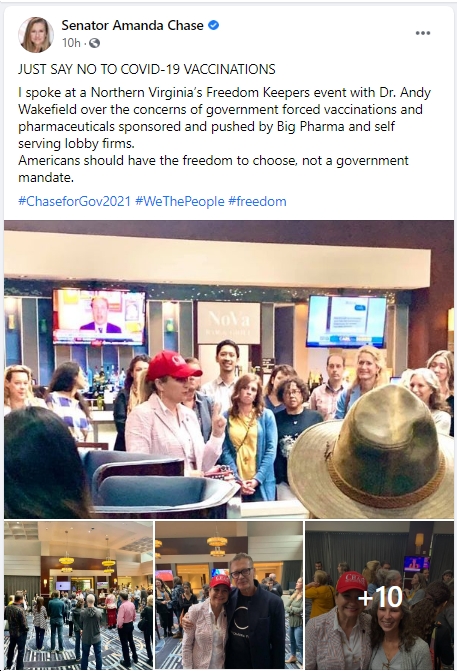Open the photo with man in glasses
457x671 pixels.
[x=229, y=595]
